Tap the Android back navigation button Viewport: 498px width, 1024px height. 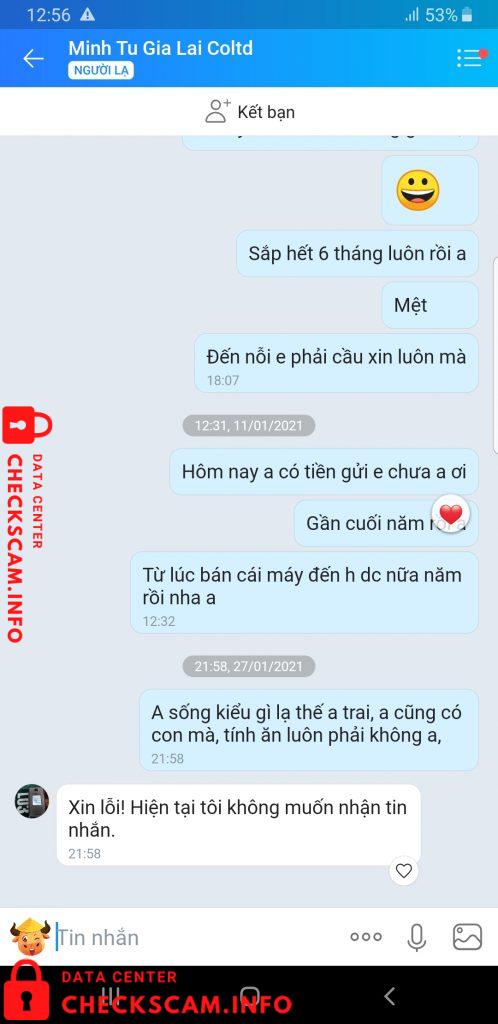[390, 996]
